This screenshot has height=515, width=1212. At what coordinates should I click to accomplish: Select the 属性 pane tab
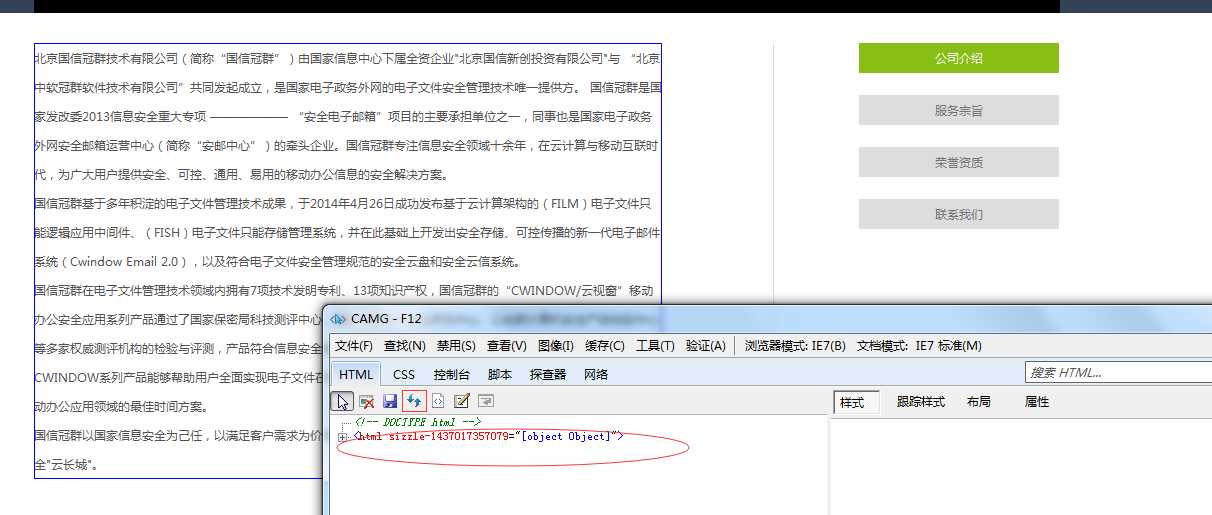[1037, 402]
